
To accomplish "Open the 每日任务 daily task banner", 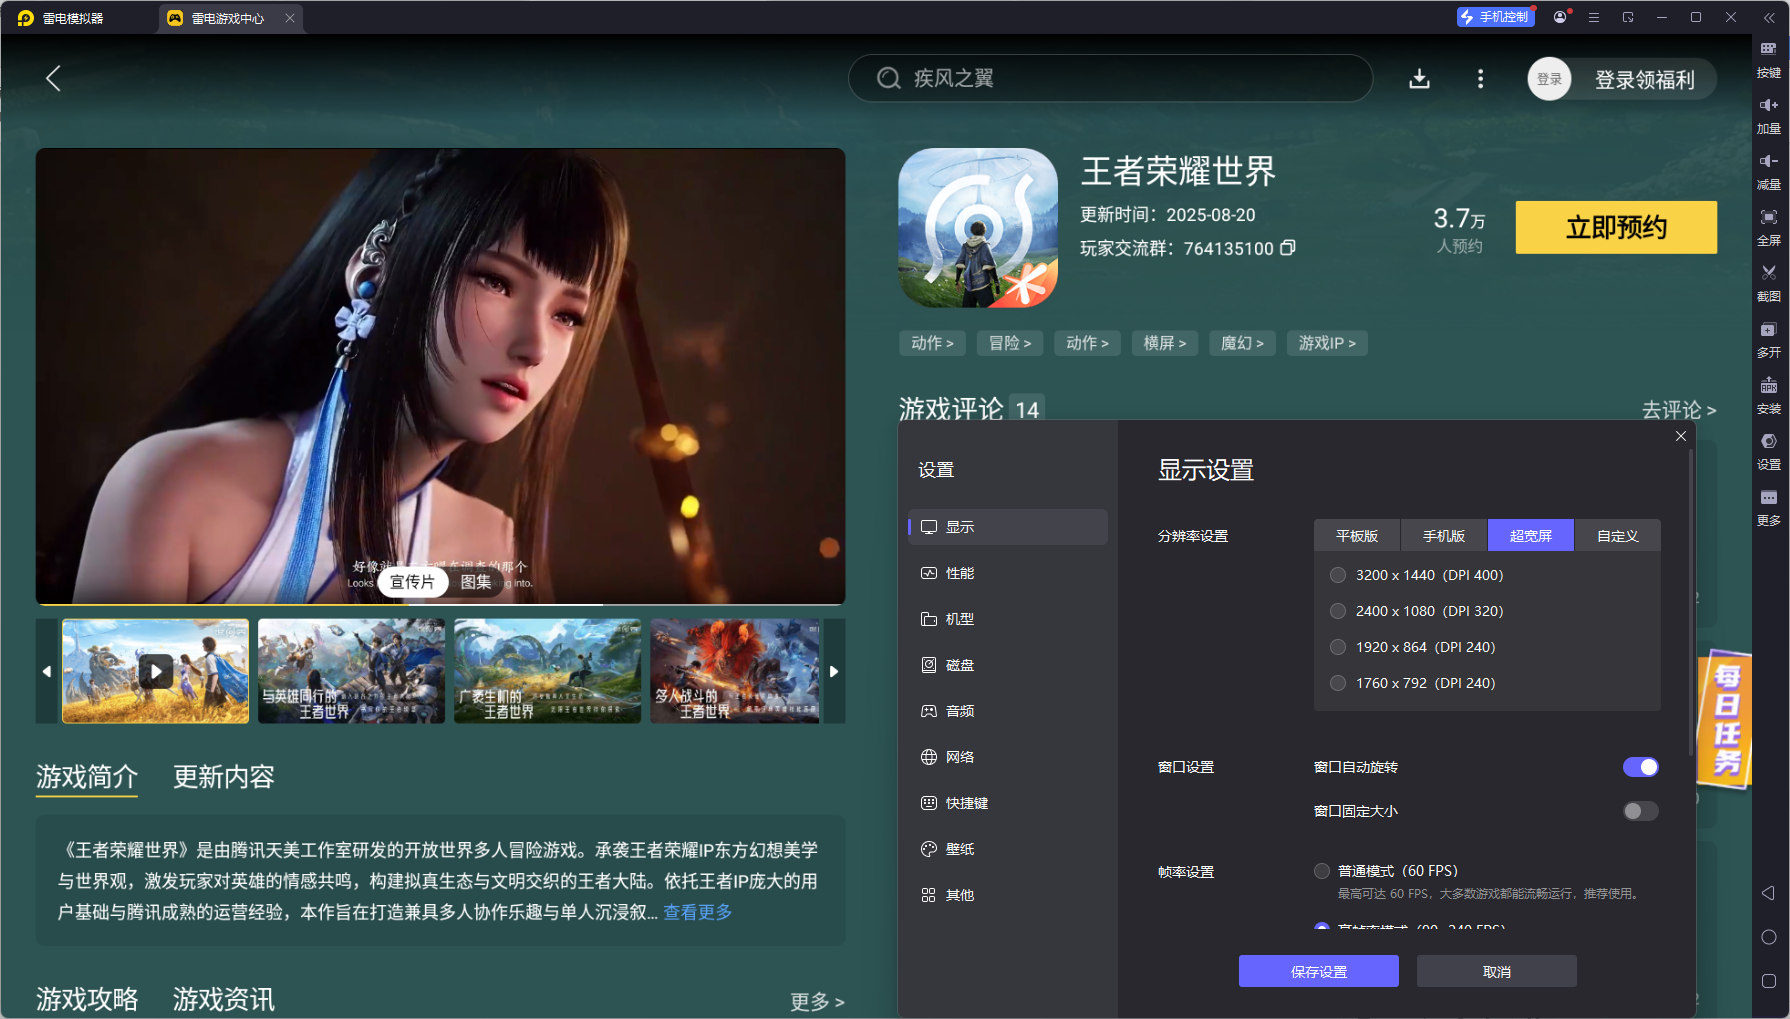I will (1727, 719).
